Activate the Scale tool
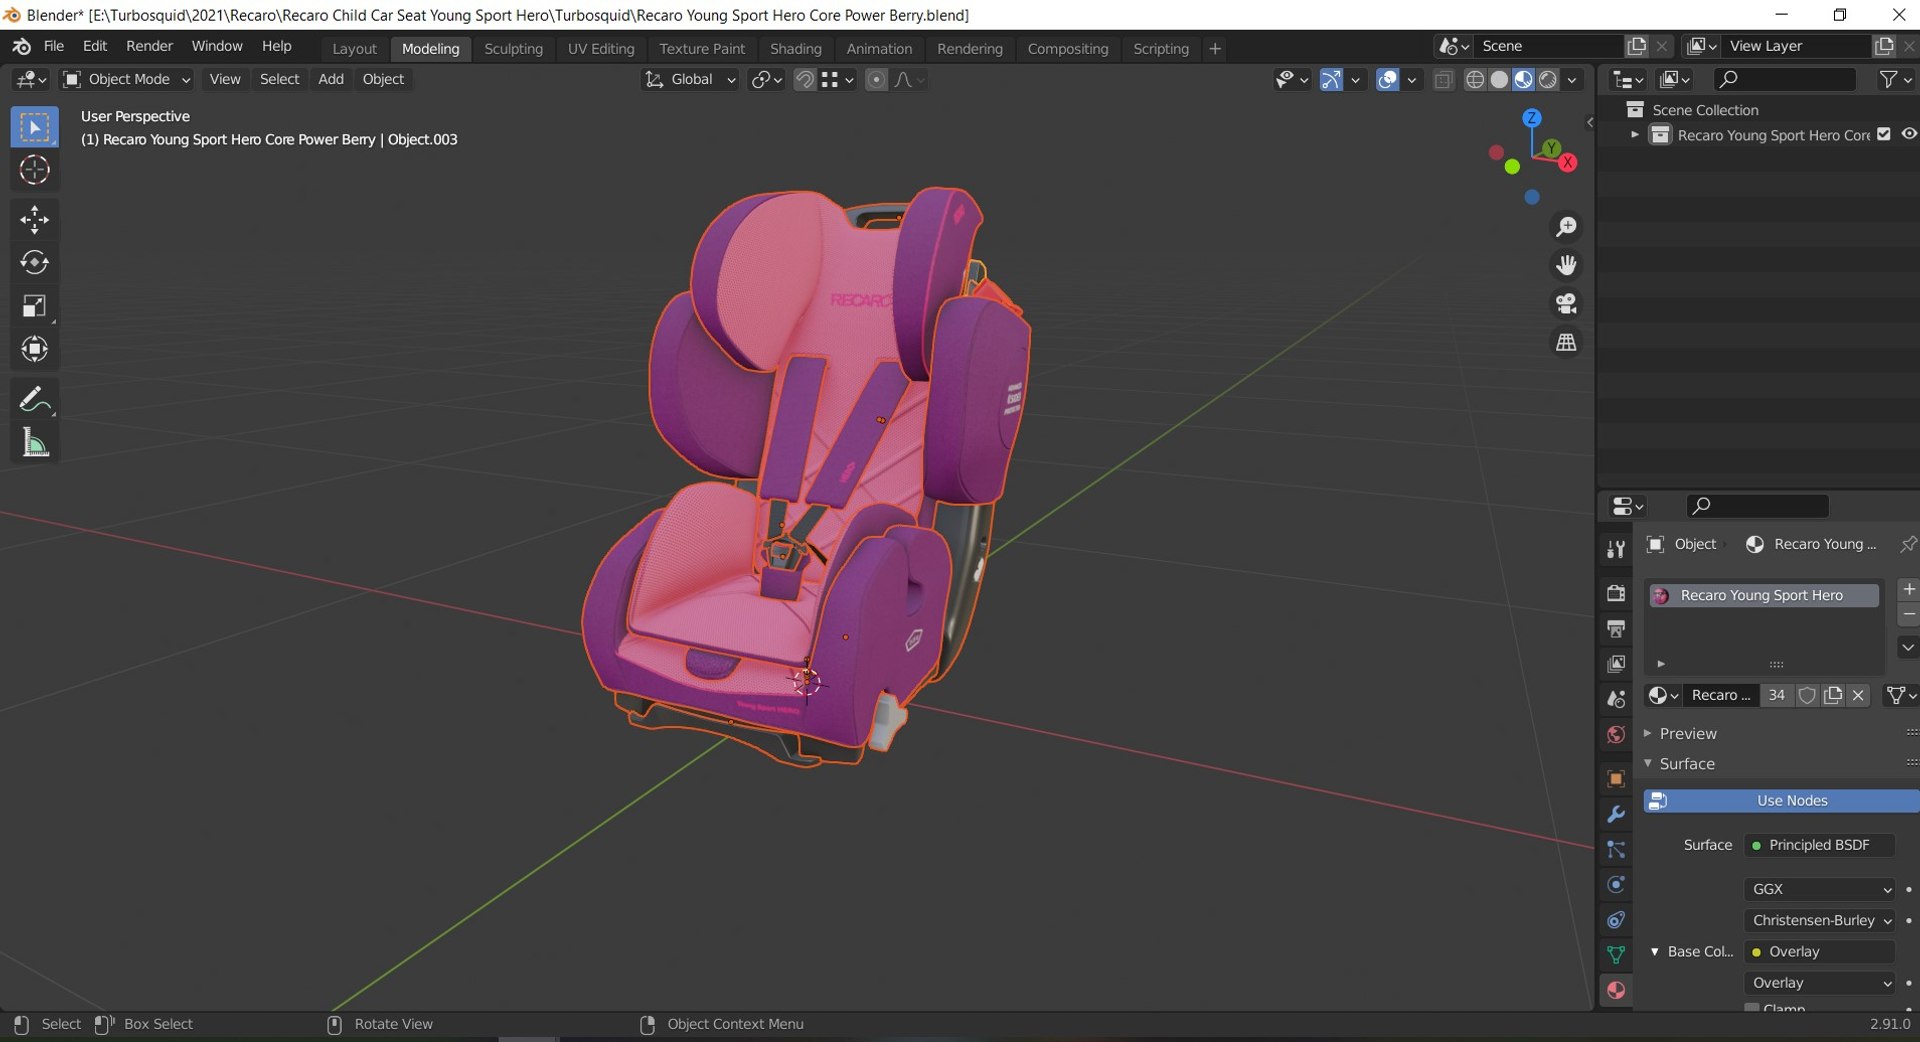This screenshot has height=1042, width=1920. click(34, 306)
